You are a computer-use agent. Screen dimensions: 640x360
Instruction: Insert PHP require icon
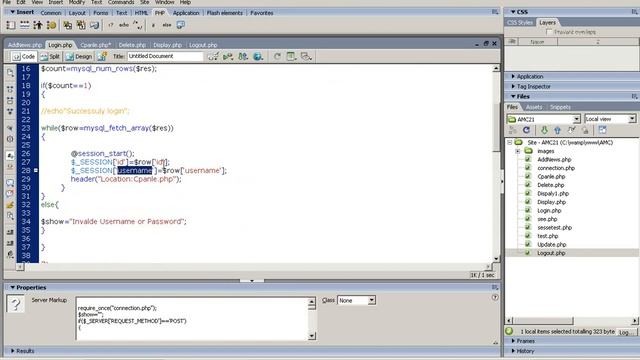coord(81,25)
